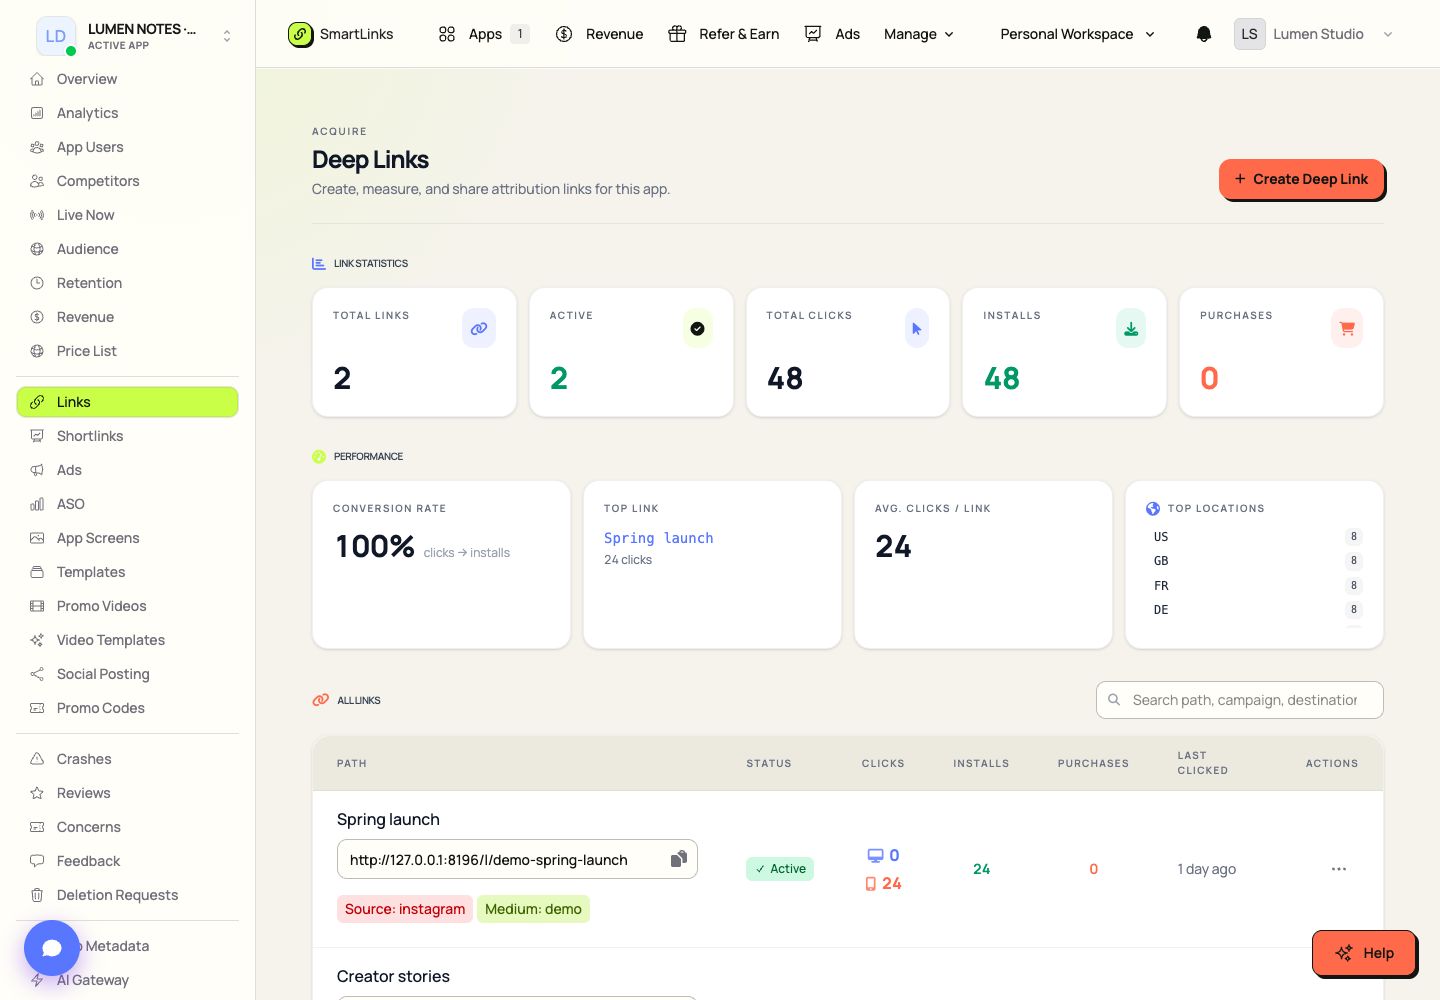The image size is (1440, 1000).
Task: Click the Source: instagram tag
Action: pos(405,909)
